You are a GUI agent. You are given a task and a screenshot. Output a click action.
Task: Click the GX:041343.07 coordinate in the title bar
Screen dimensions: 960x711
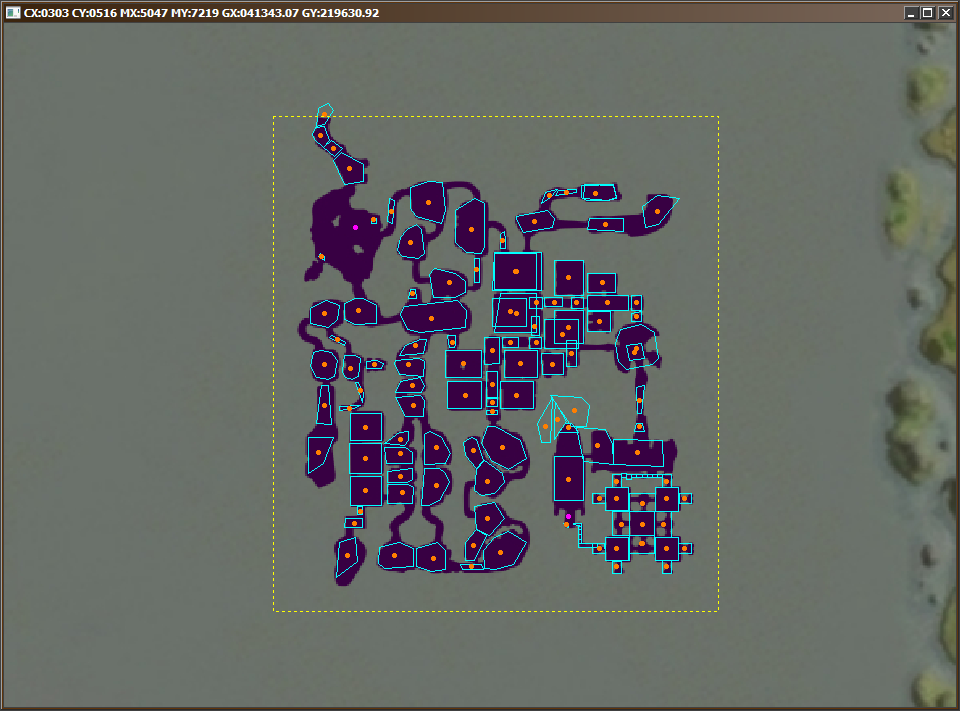(x=260, y=13)
